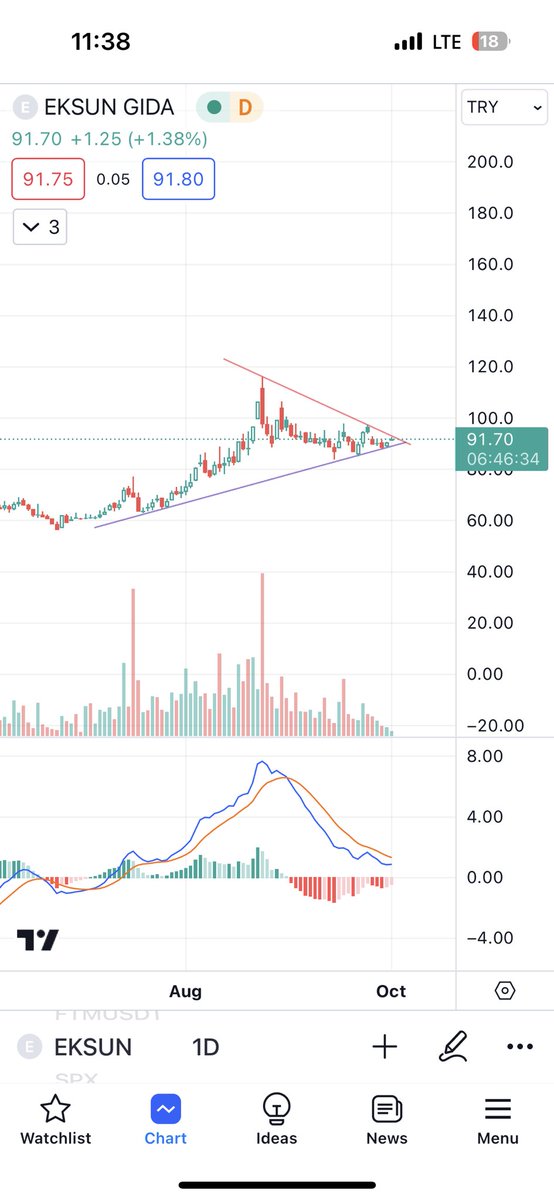Tap the green market status dot

(213, 107)
